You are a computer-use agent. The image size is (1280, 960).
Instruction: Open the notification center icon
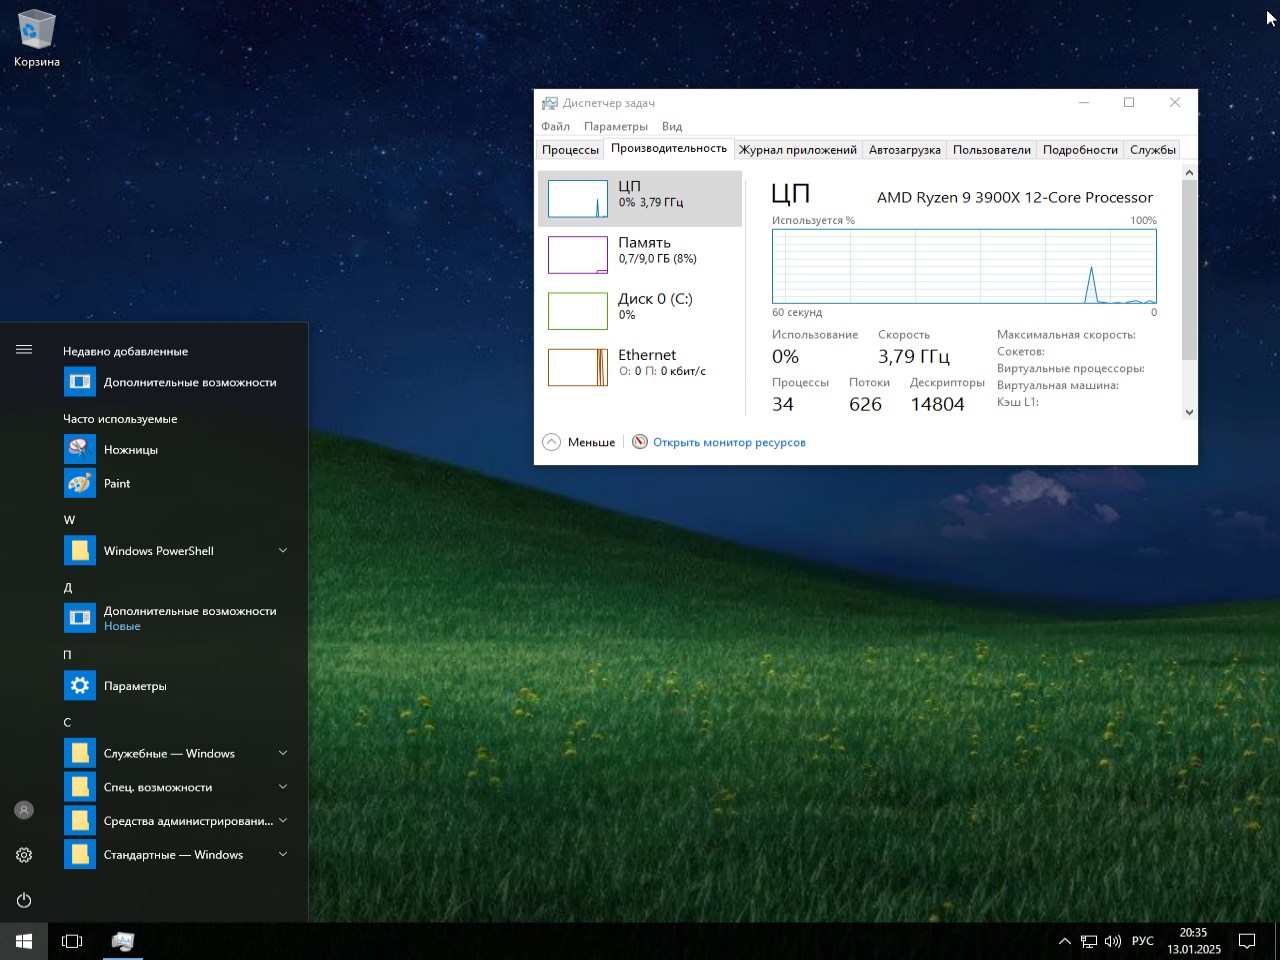(x=1247, y=941)
